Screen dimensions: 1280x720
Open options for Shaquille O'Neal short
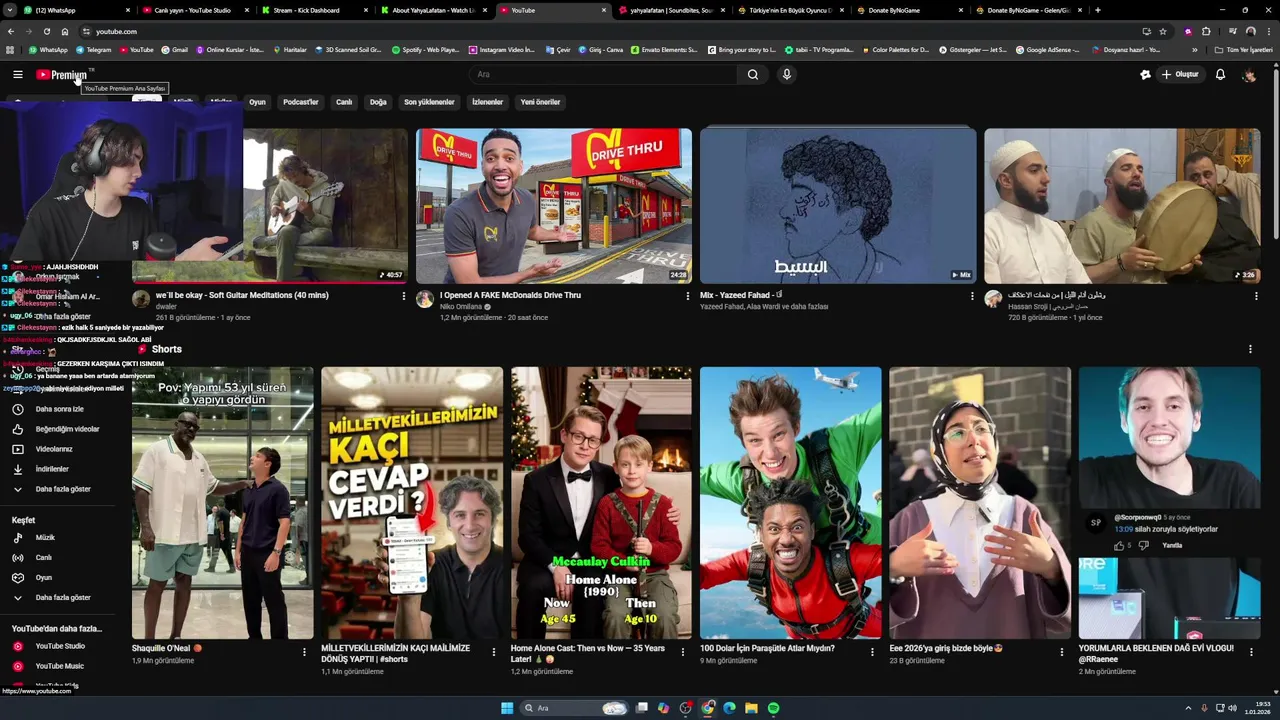click(x=304, y=652)
